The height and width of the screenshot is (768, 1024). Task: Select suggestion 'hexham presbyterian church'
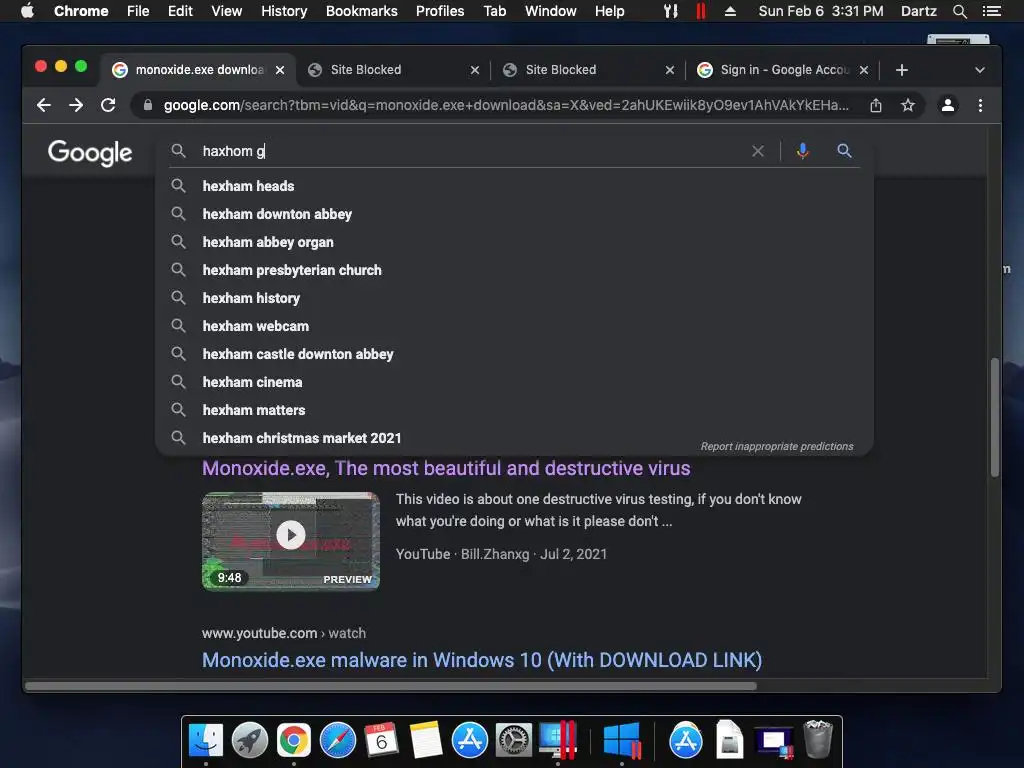(x=515, y=270)
